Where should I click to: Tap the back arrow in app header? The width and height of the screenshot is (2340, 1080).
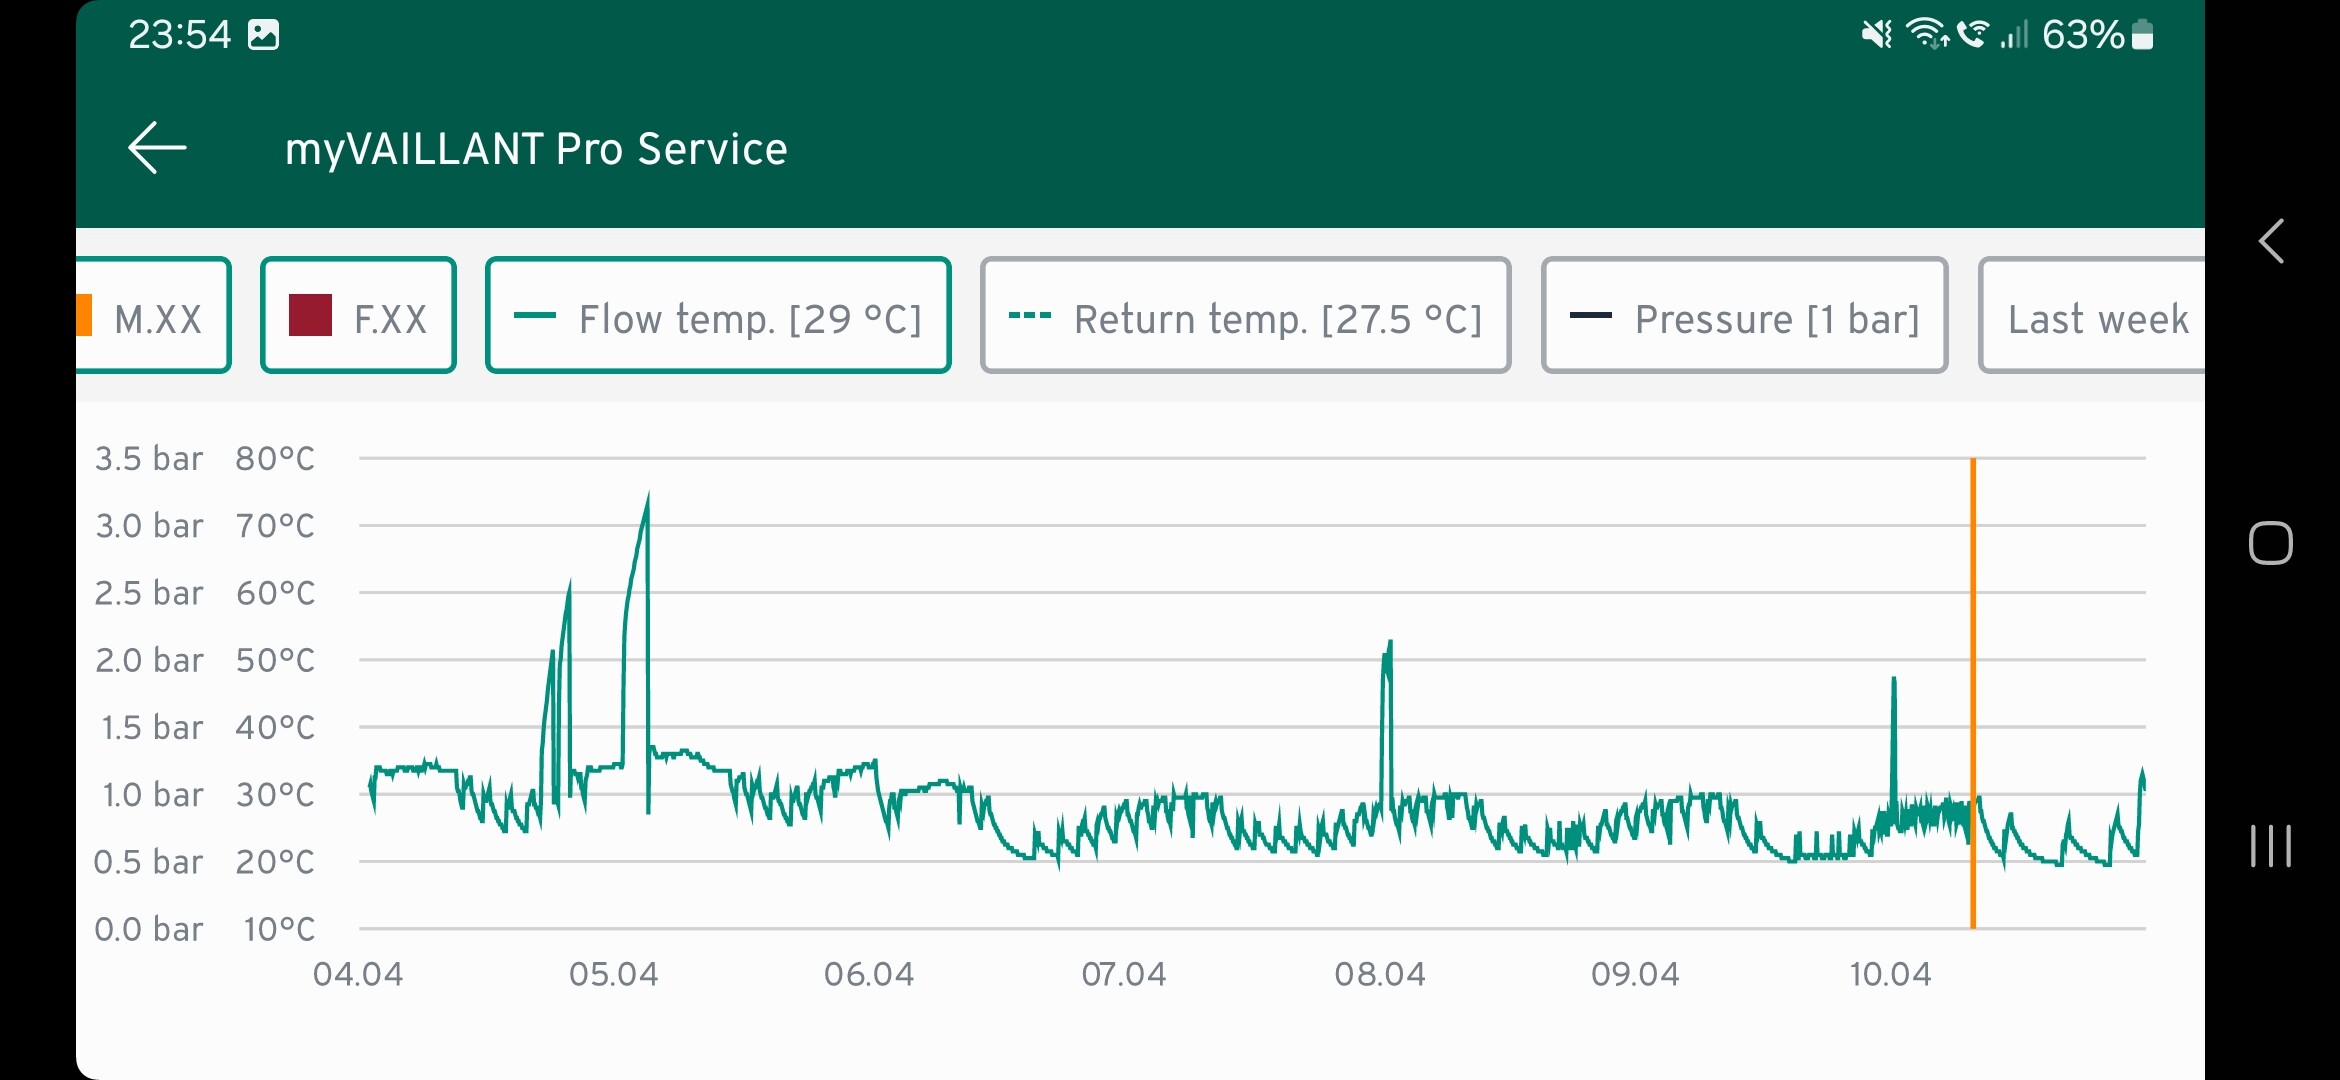coord(157,148)
